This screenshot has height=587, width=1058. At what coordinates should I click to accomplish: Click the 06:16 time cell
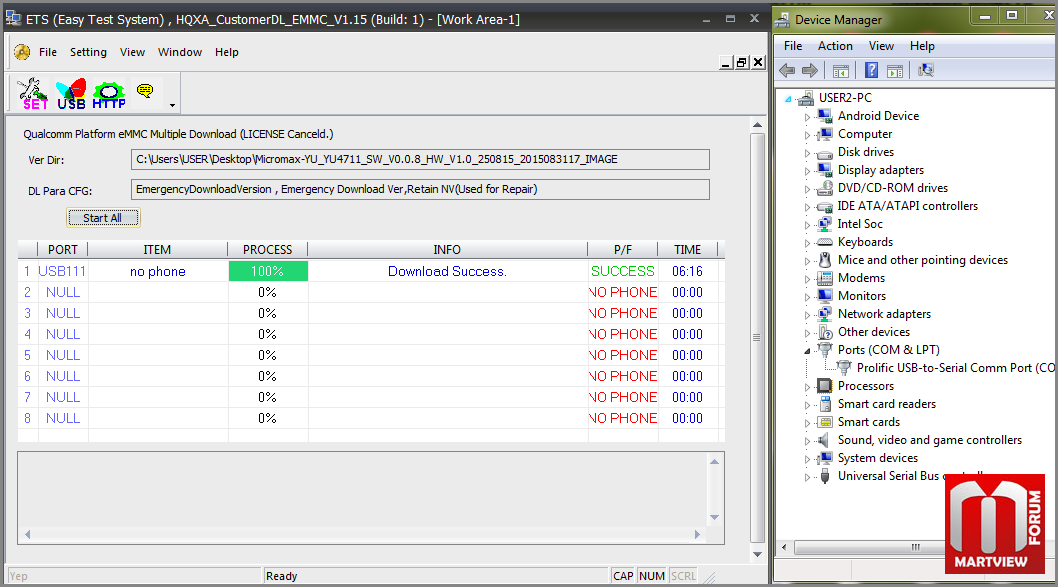pos(688,271)
